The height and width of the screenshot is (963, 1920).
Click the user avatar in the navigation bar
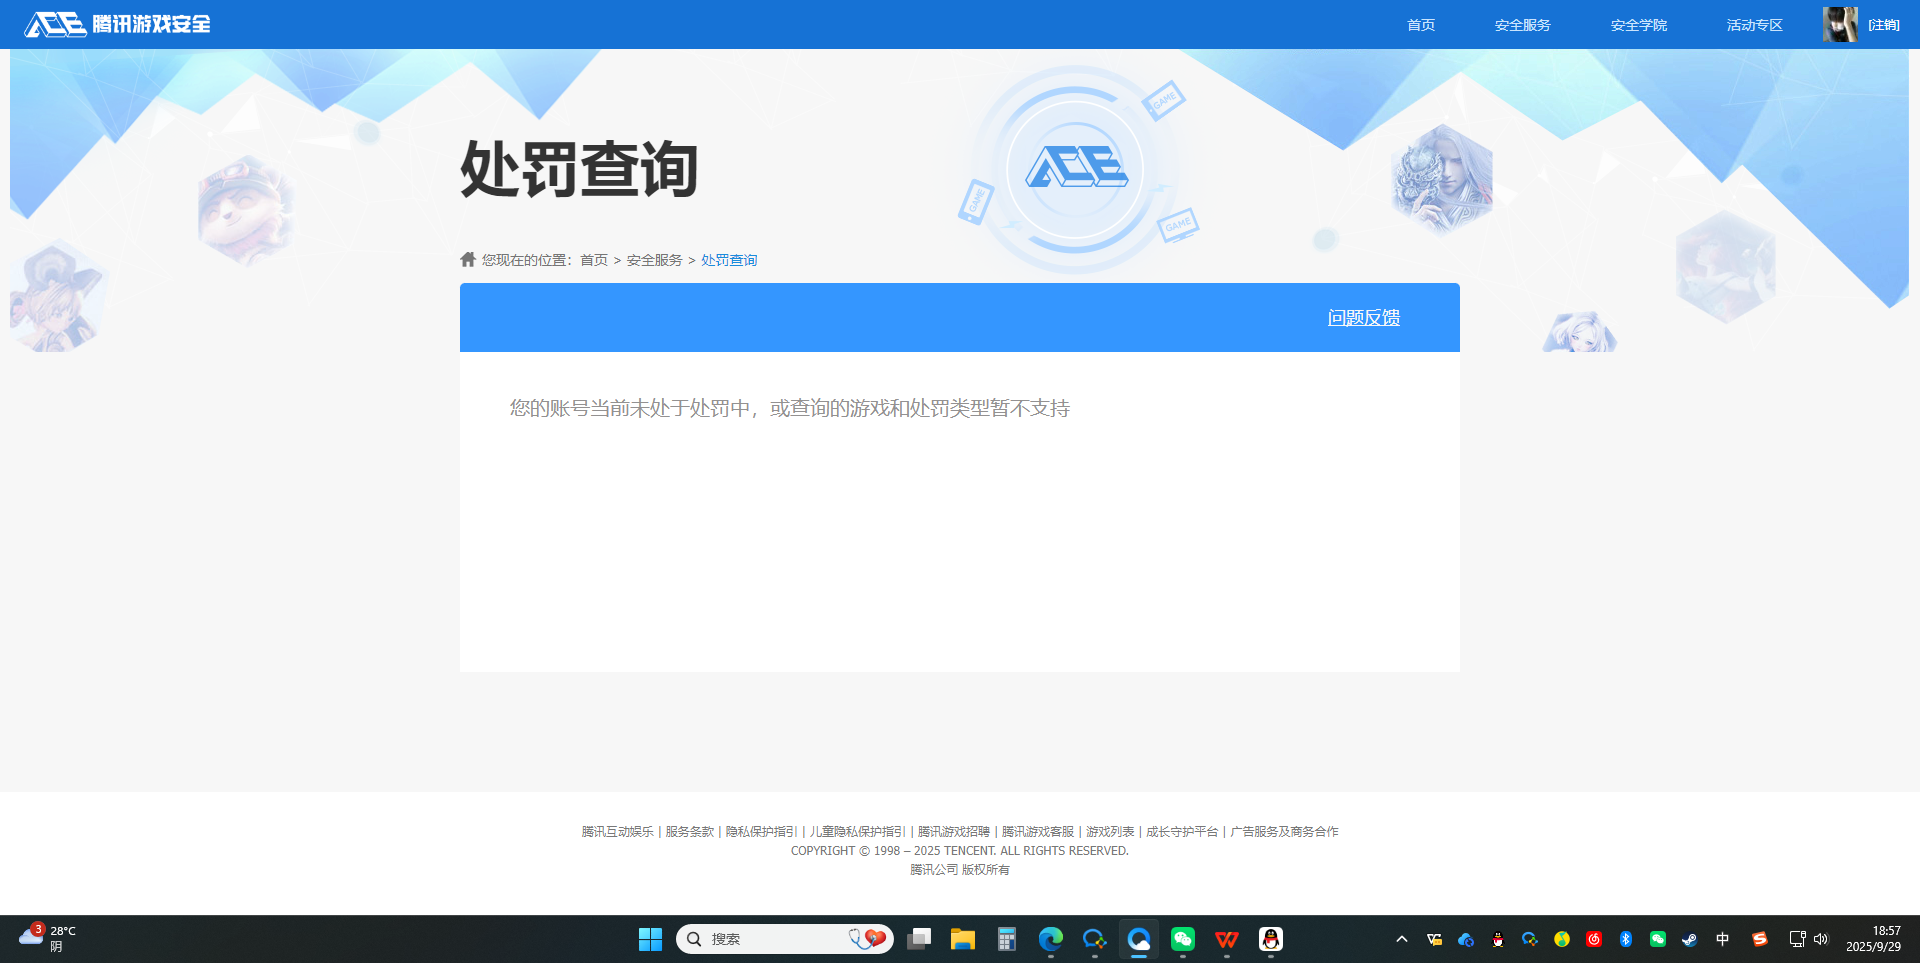[x=1841, y=24]
